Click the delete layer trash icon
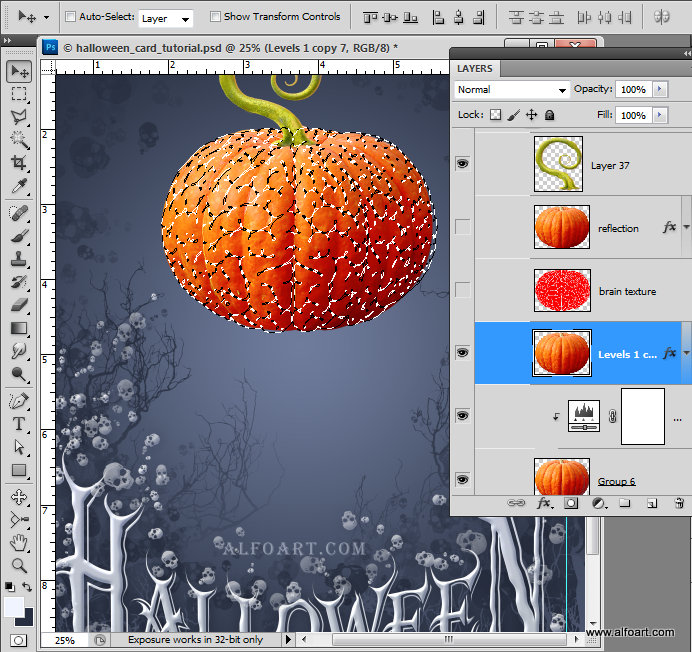692x652 pixels. point(678,504)
